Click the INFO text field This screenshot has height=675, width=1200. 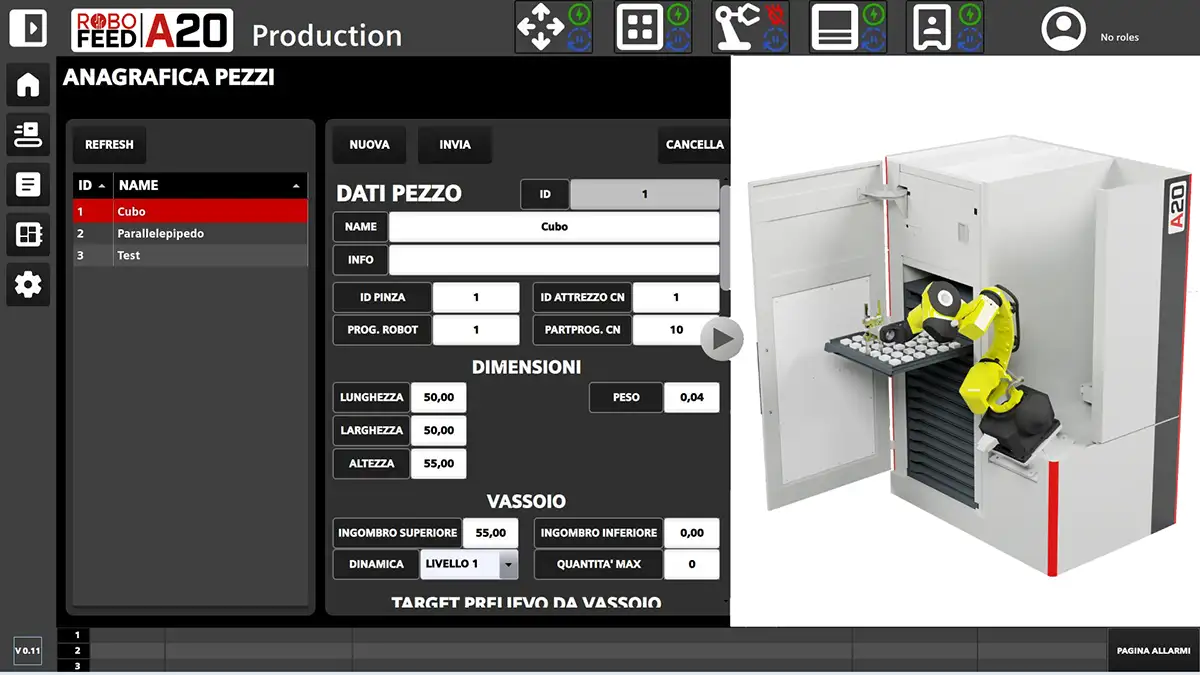point(553,260)
